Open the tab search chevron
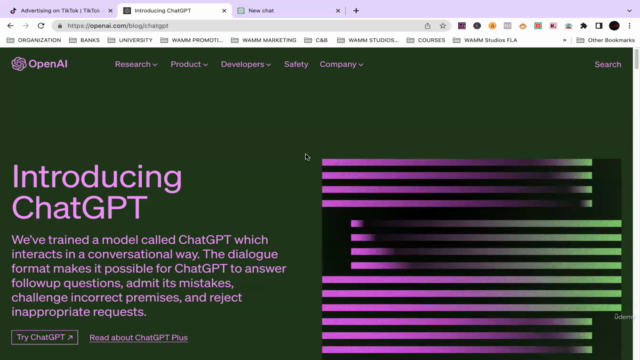This screenshot has width=640, height=360. click(x=629, y=11)
